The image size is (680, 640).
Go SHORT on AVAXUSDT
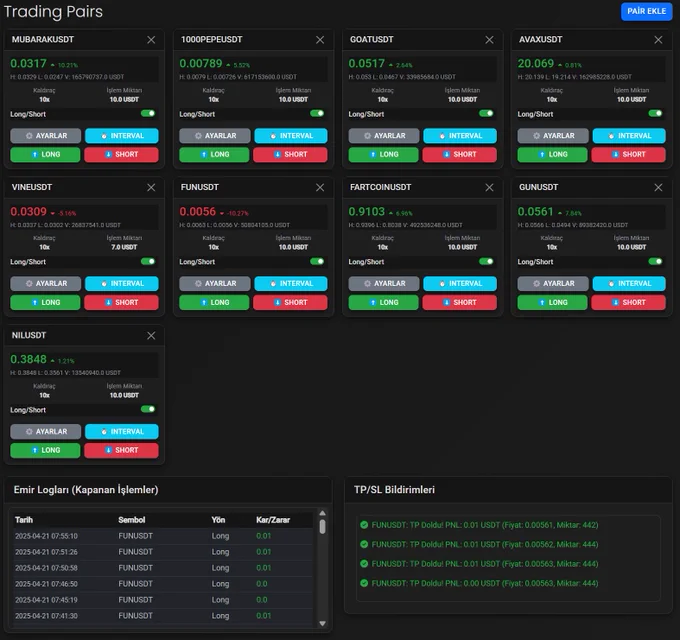tap(629, 154)
